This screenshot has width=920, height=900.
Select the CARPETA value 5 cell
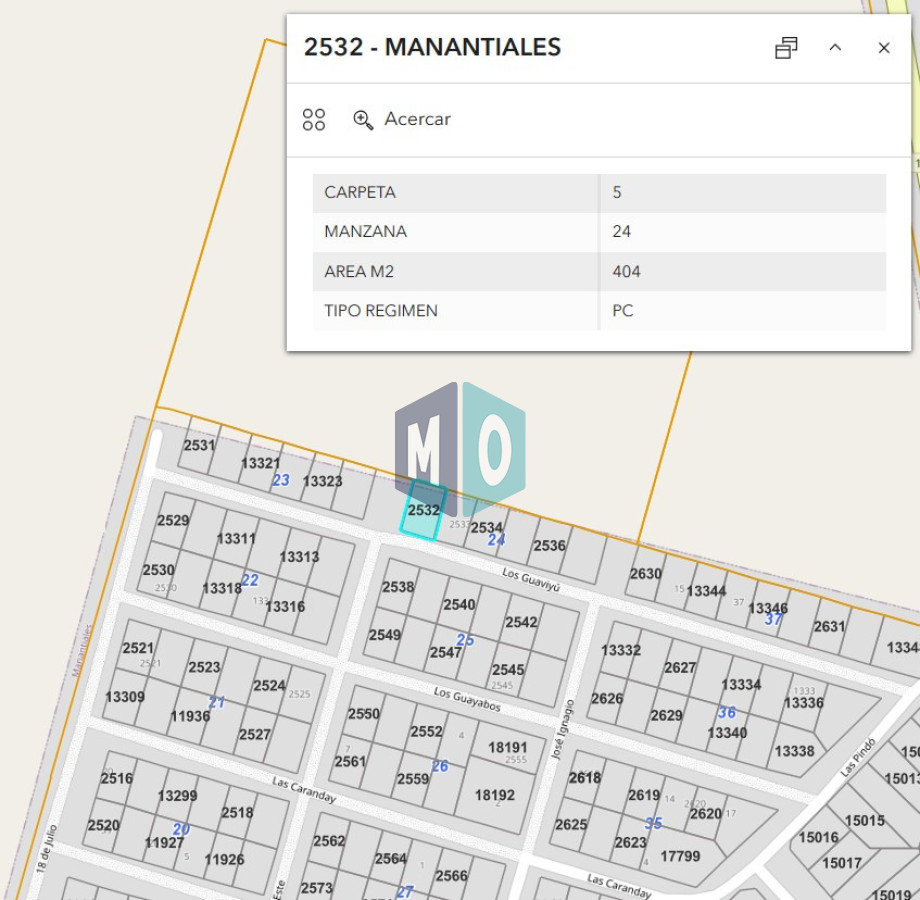click(x=743, y=192)
